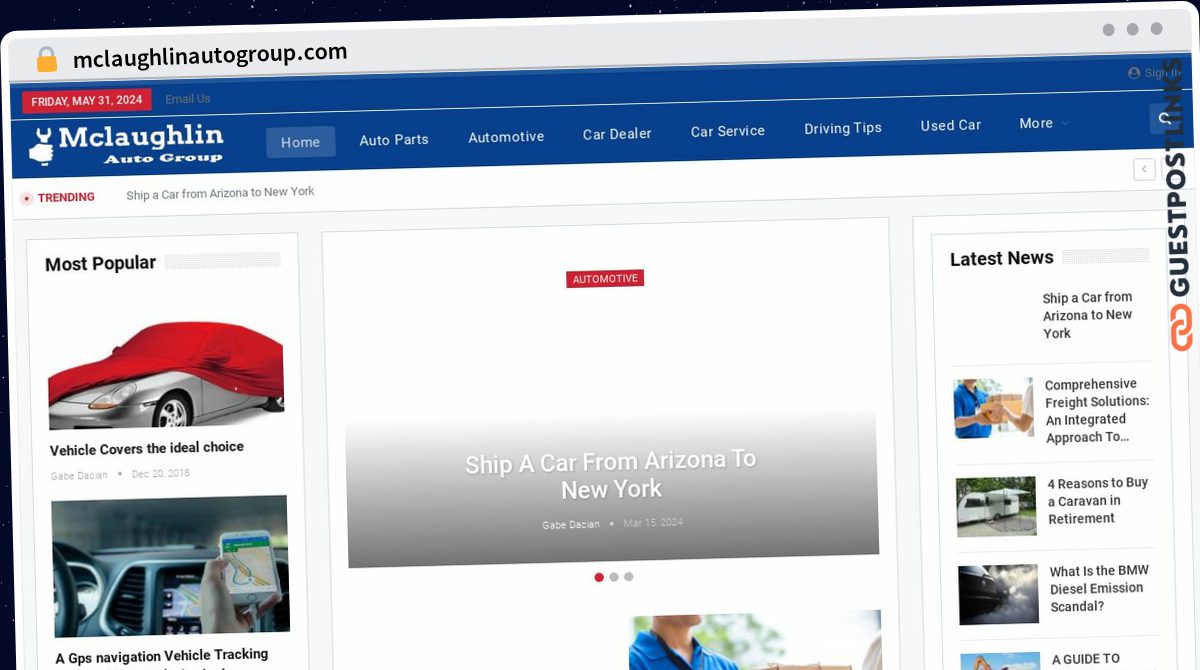Expand the More dropdown menu
The image size is (1200, 670).
point(1043,123)
